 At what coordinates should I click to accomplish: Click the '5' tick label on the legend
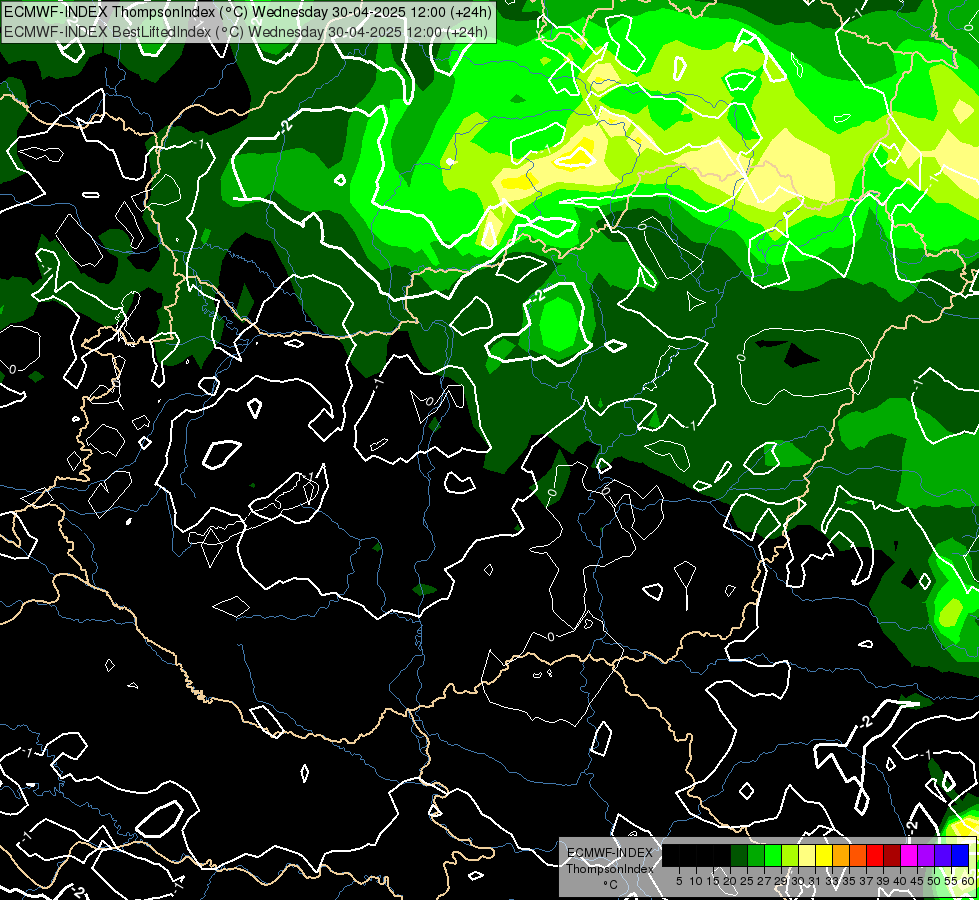coord(679,881)
